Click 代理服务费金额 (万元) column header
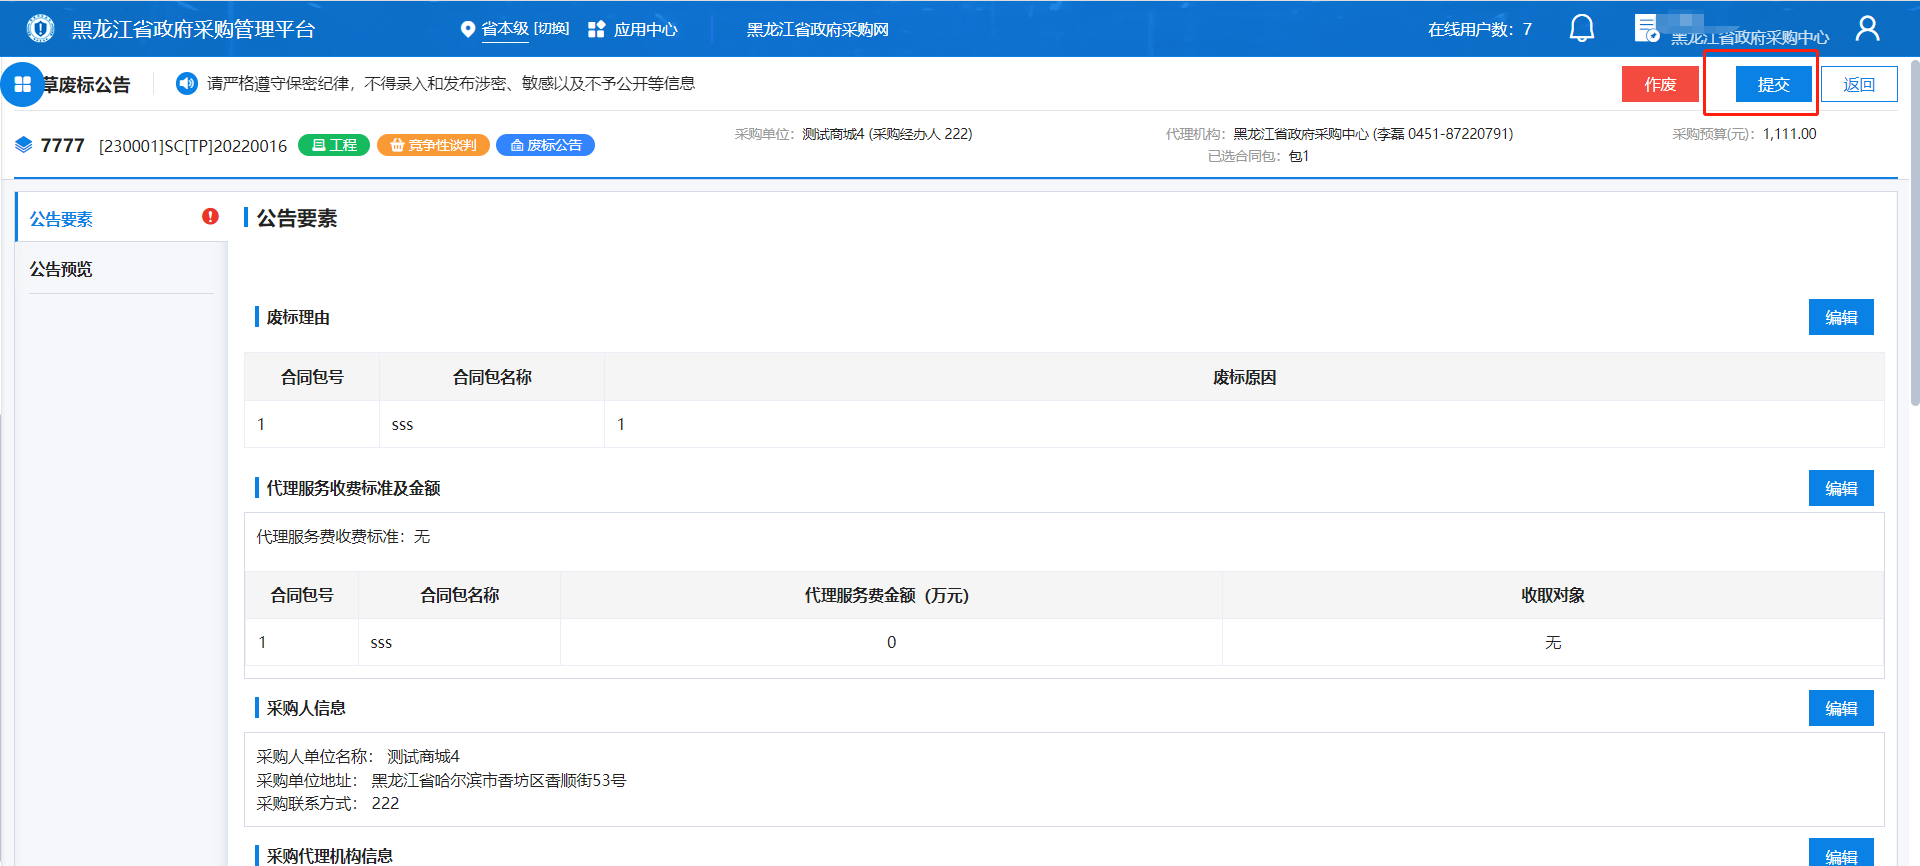Image resolution: width=1920 pixels, height=866 pixels. (x=891, y=595)
